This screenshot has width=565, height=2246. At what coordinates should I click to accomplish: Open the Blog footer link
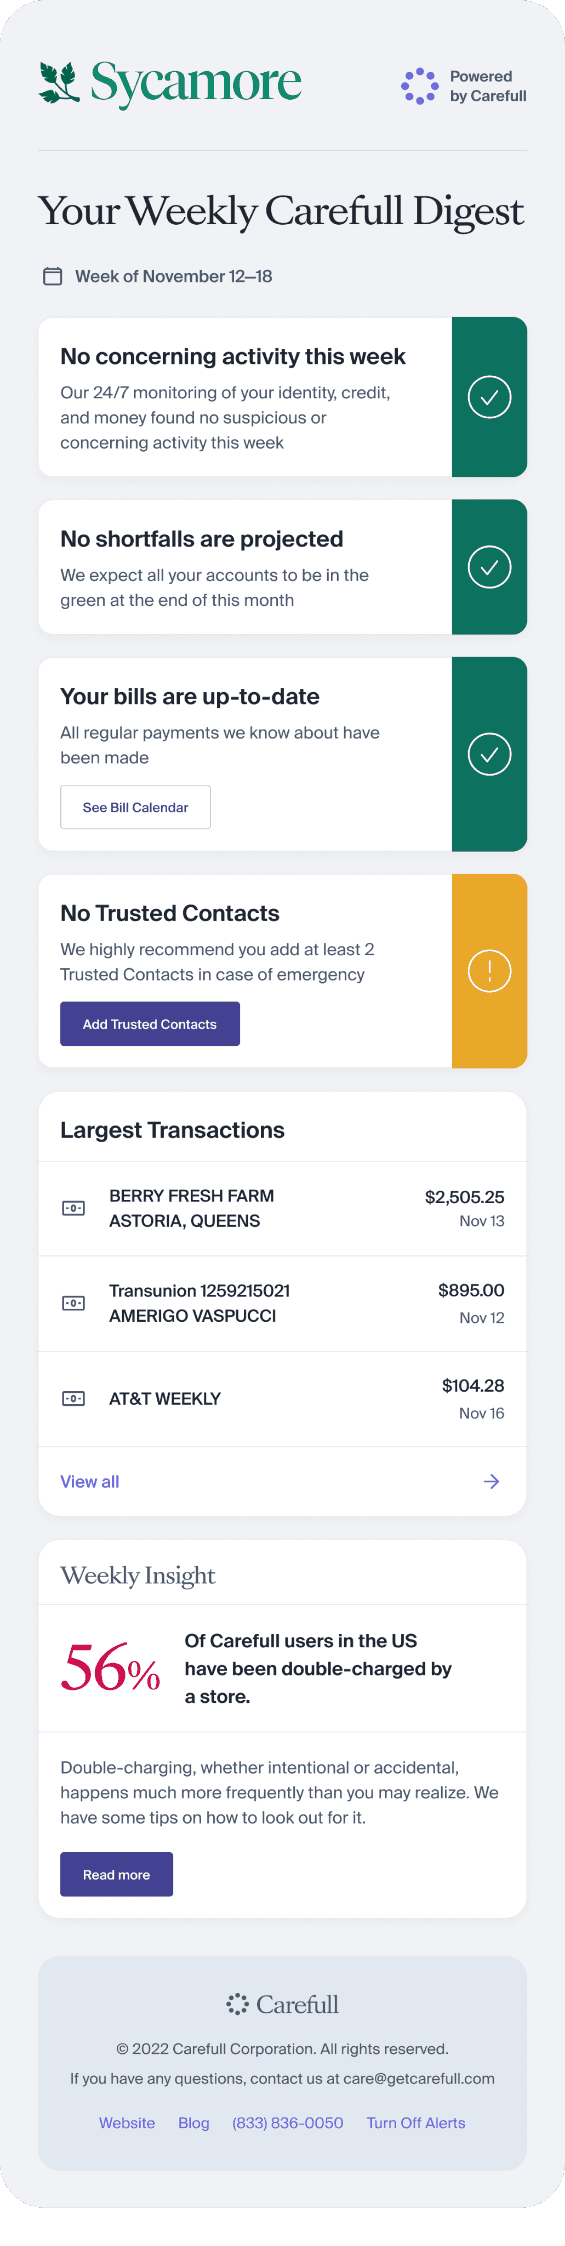(x=194, y=2122)
